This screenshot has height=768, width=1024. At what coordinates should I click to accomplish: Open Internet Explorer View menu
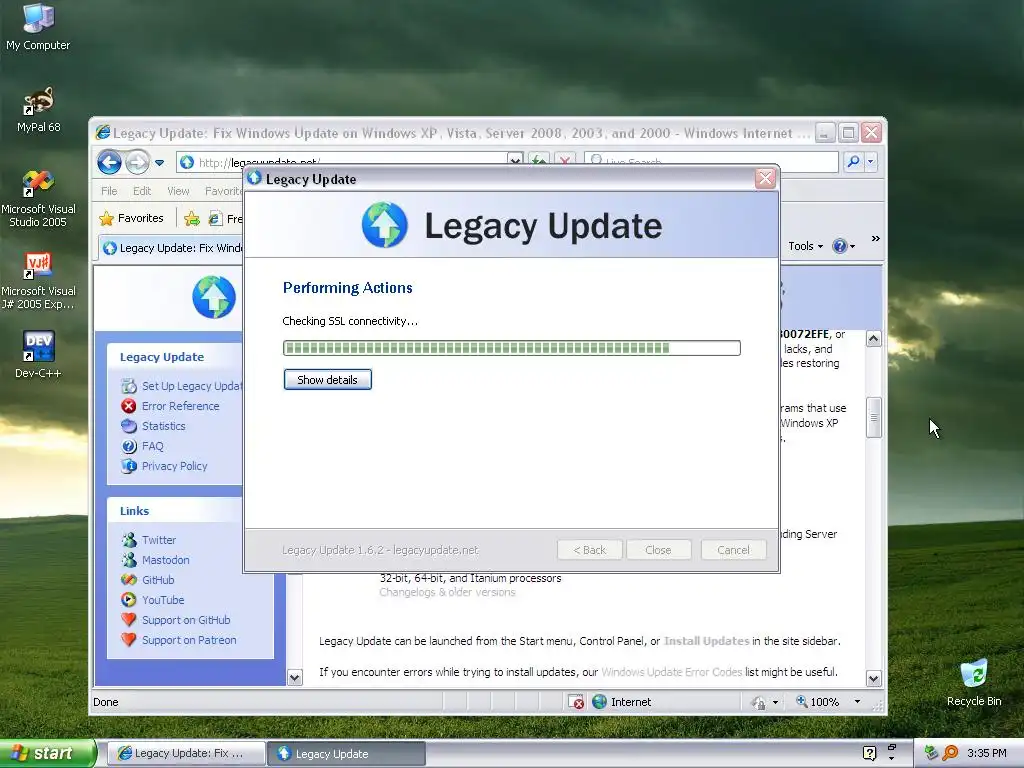point(178,191)
